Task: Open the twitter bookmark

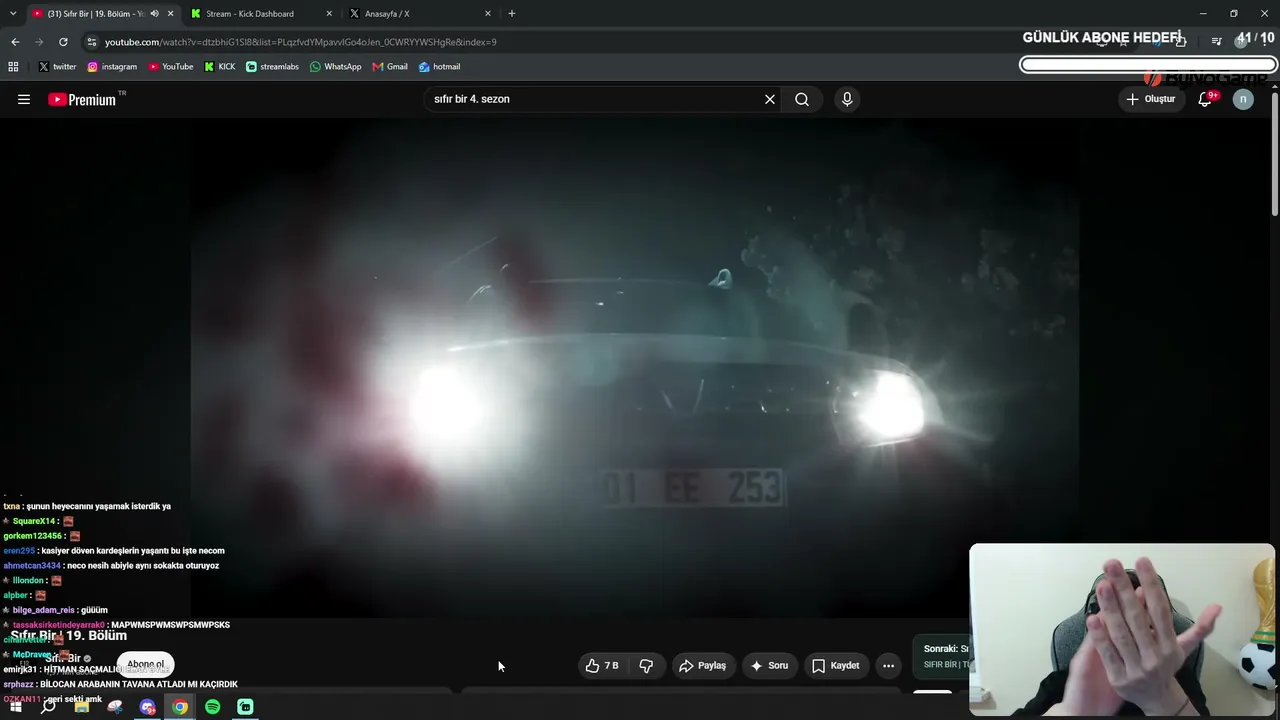Action: click(x=57, y=67)
